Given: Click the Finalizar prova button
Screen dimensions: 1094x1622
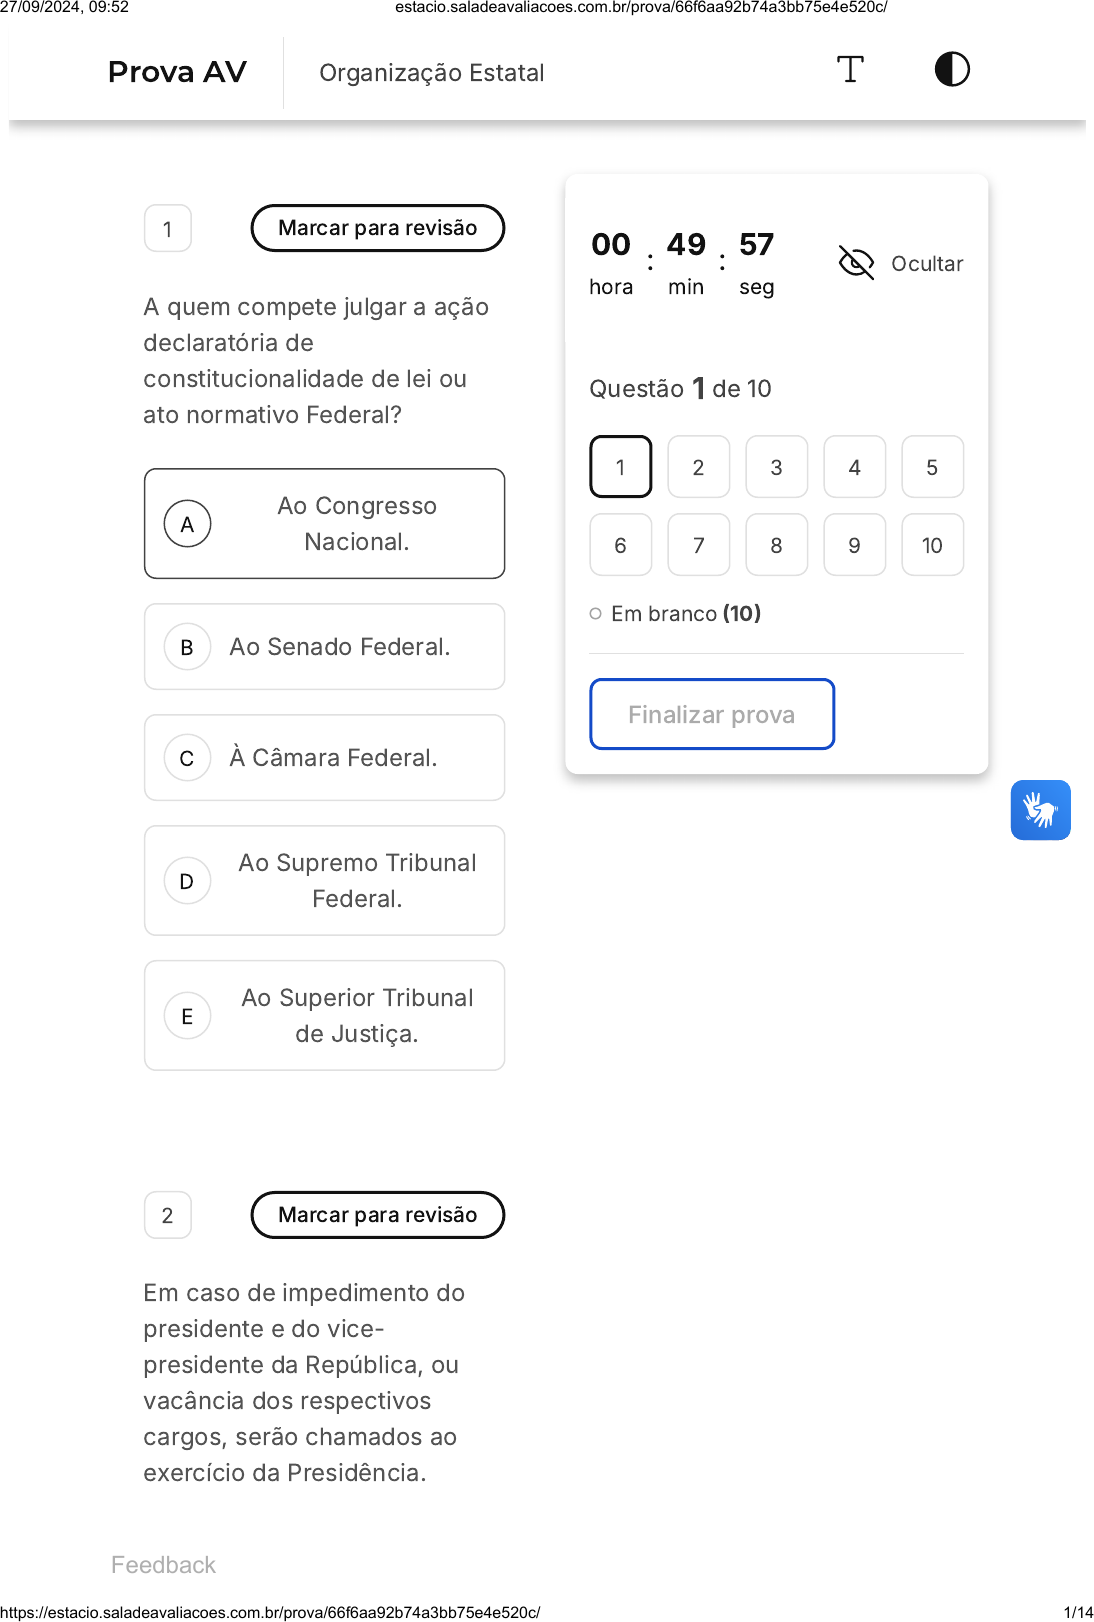Looking at the screenshot, I should pyautogui.click(x=711, y=714).
